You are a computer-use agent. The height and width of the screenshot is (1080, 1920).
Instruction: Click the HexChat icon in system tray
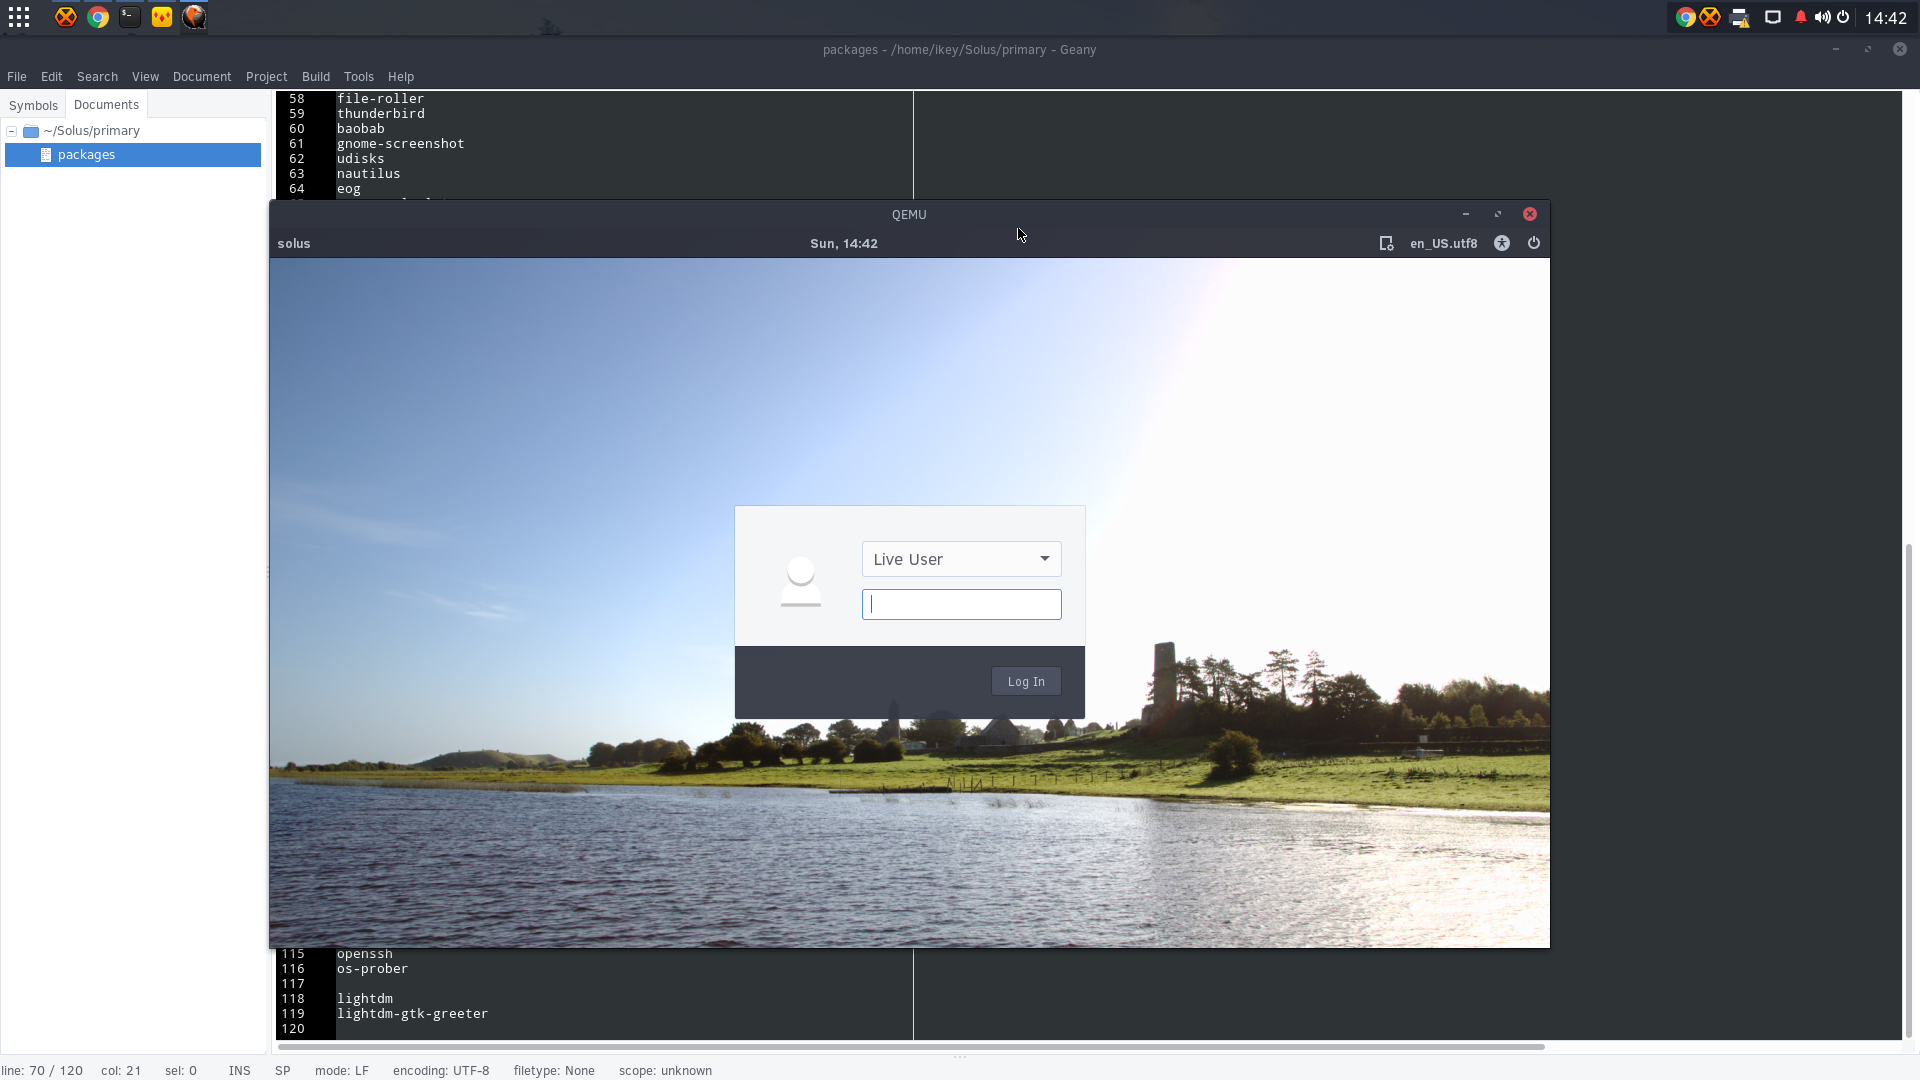point(1710,17)
